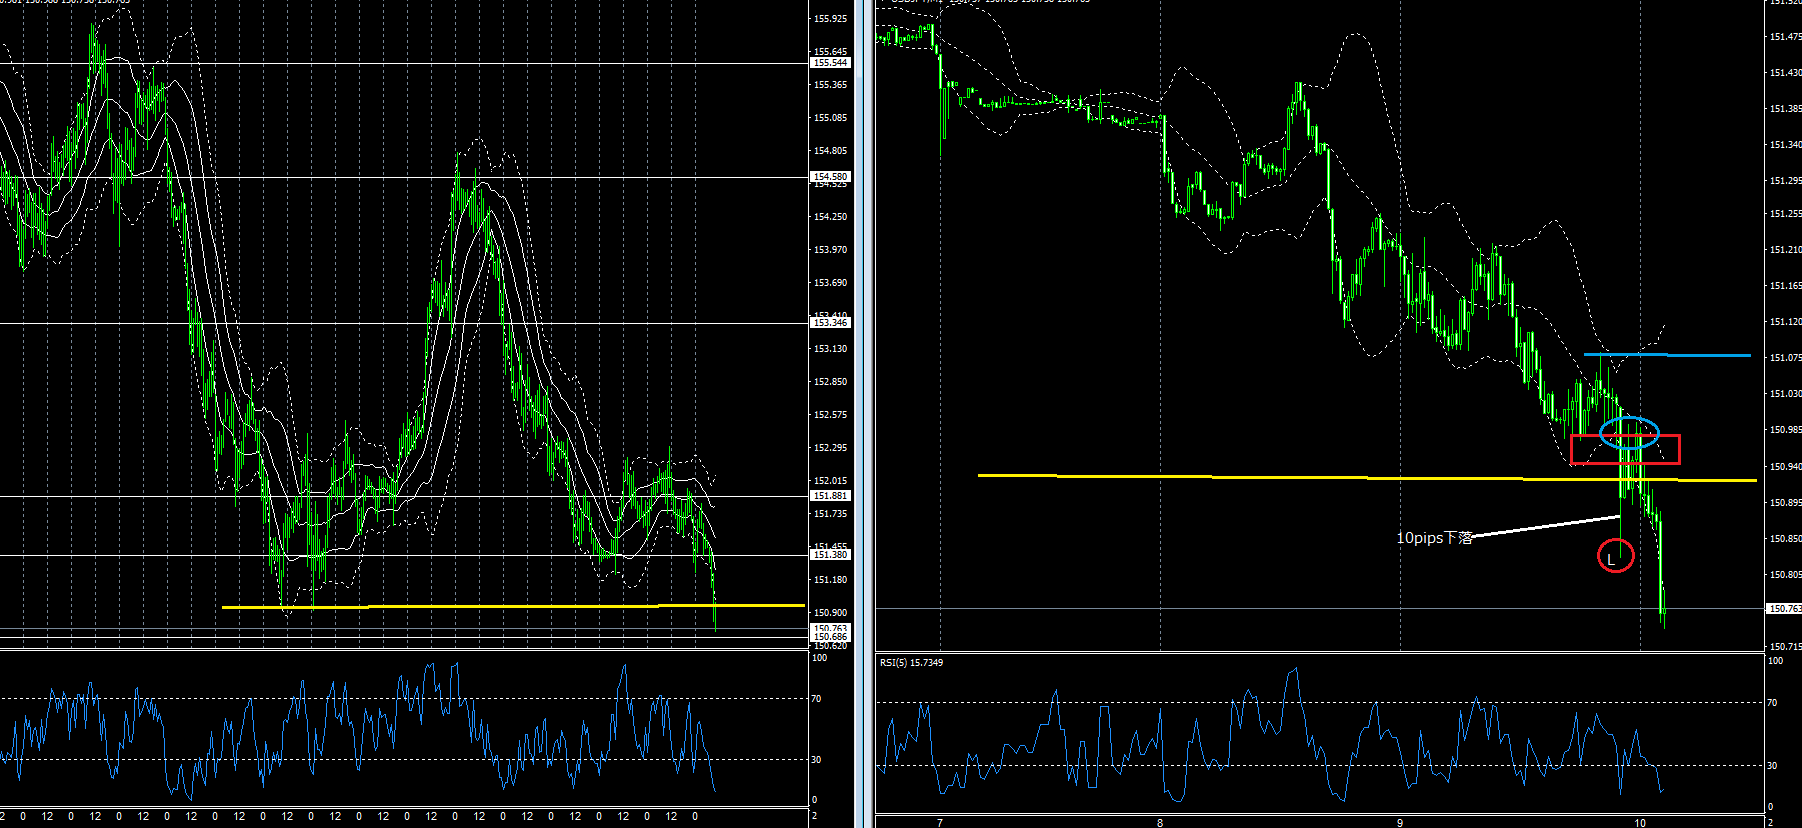The image size is (1802, 828).
Task: Select the boxed 155.544 horizontal line label
Action: 830,63
